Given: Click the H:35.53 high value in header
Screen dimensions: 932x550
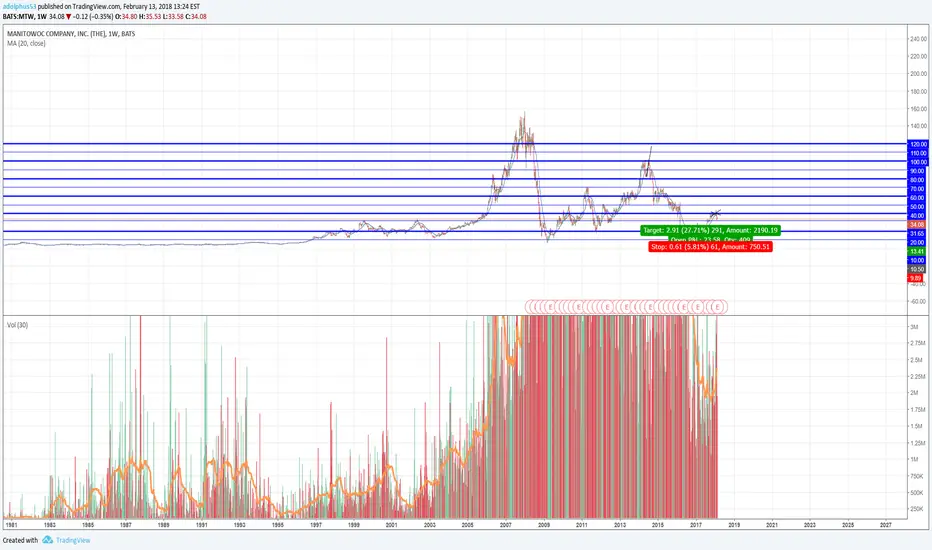Looking at the screenshot, I should [149, 17].
